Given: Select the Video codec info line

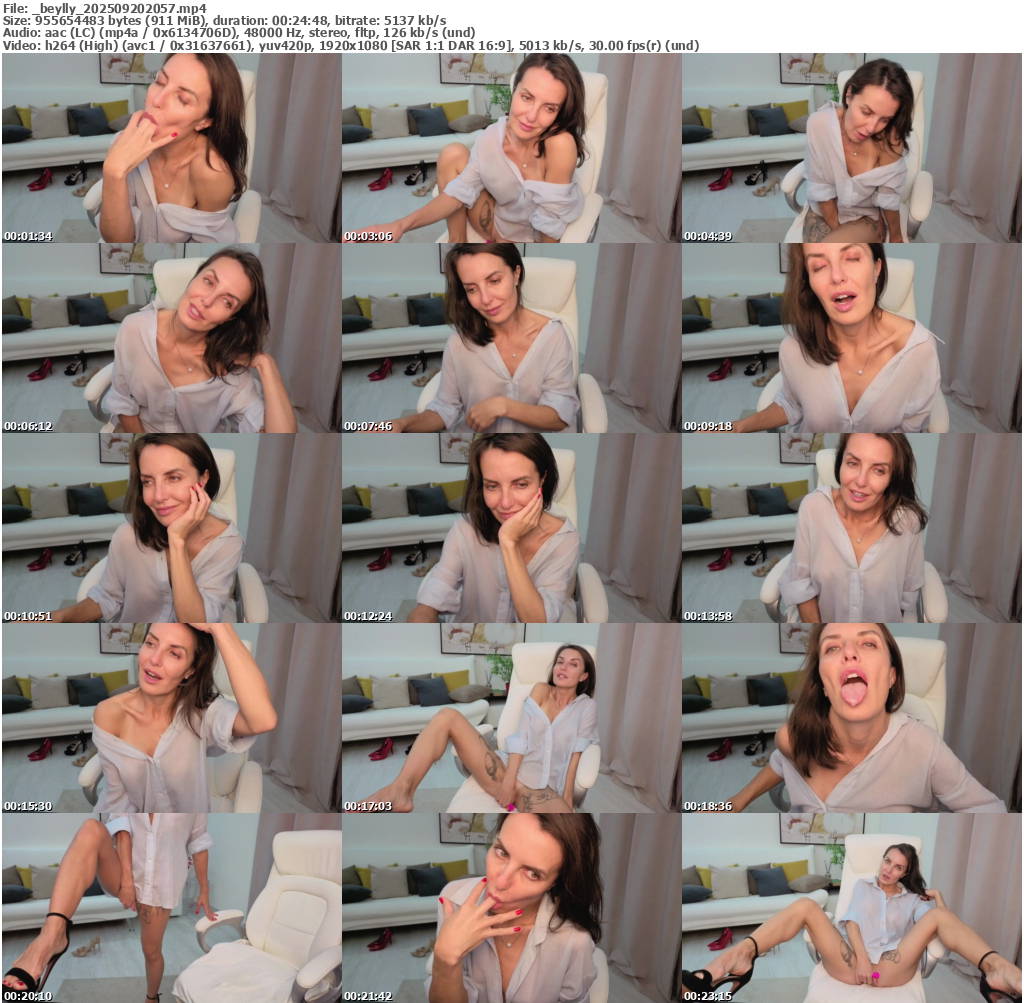Looking at the screenshot, I should pos(350,46).
